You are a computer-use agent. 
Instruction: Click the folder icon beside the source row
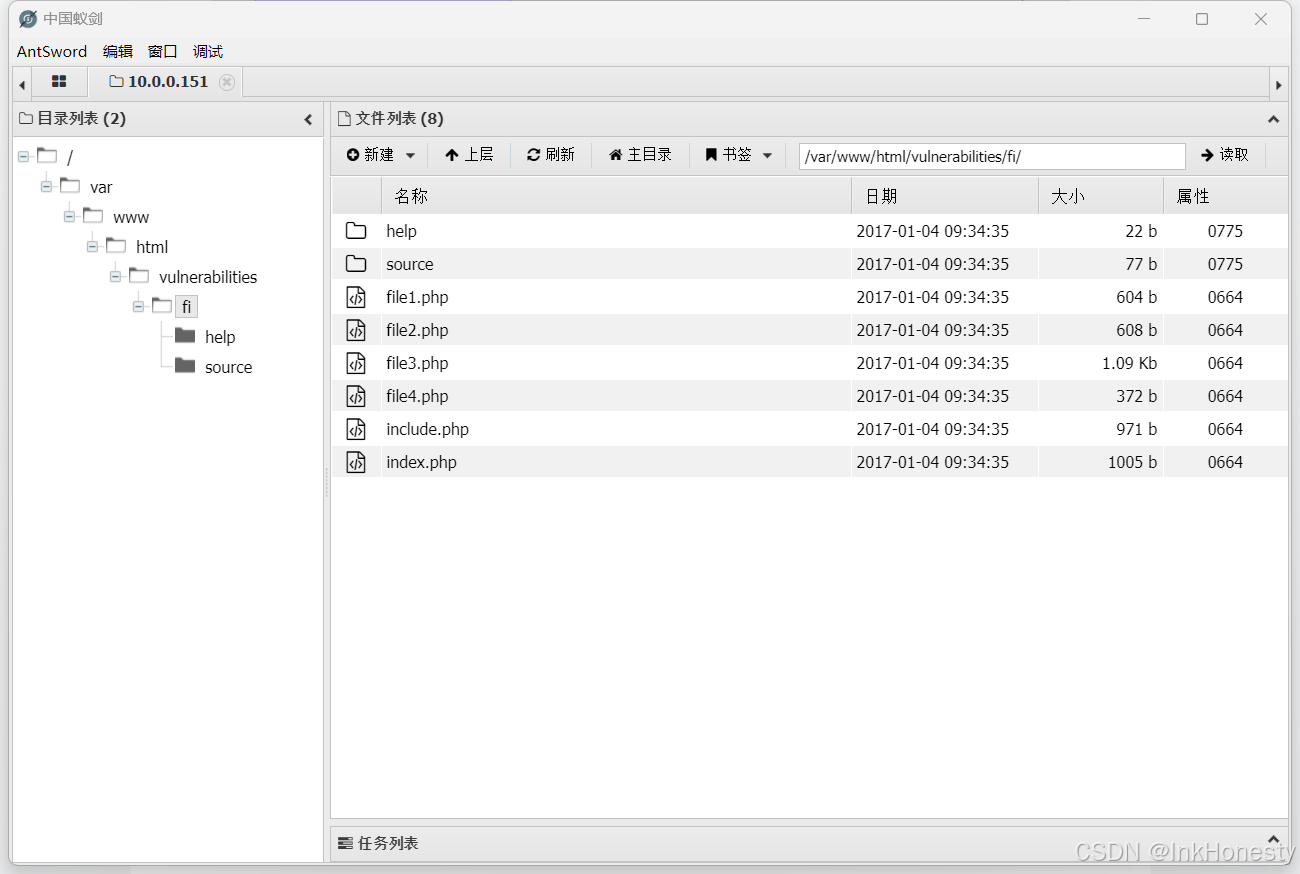pyautogui.click(x=356, y=263)
